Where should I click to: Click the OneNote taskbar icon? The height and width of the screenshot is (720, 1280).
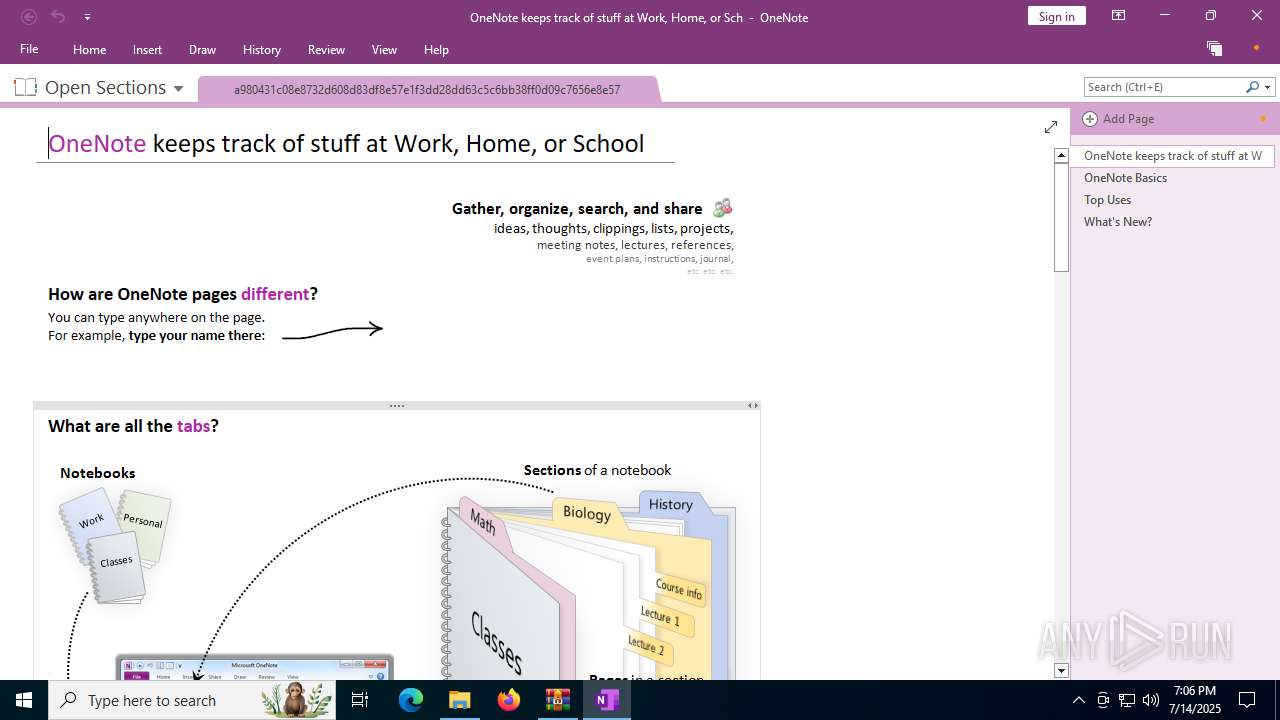pos(606,700)
